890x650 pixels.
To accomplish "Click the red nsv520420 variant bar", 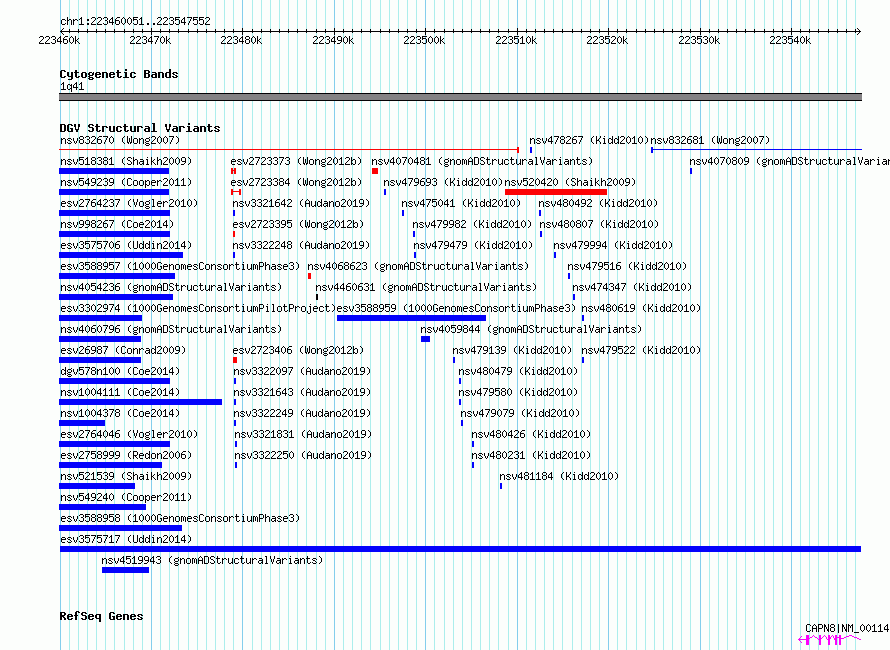I will 556,192.
